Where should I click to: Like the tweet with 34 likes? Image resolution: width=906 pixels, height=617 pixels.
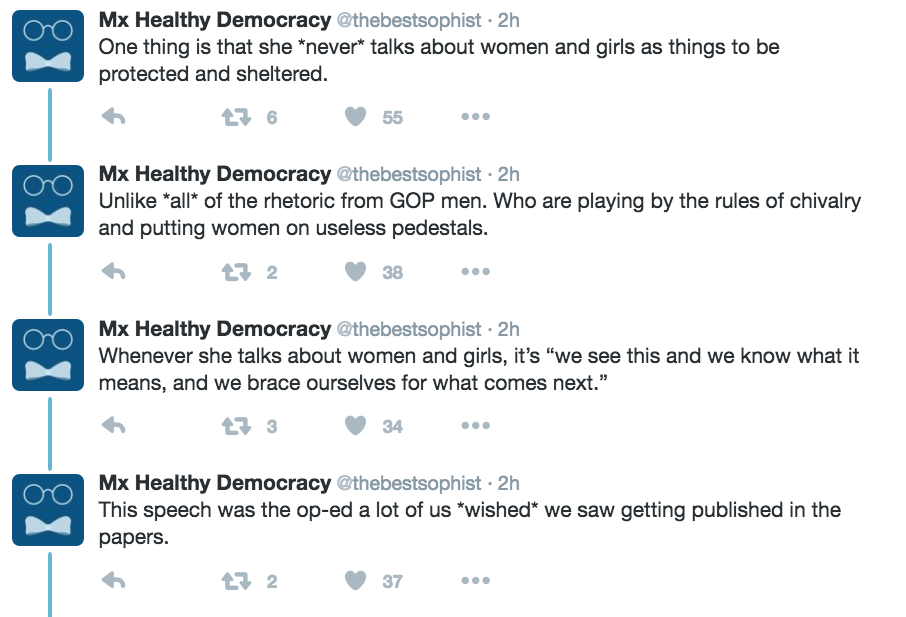point(355,426)
